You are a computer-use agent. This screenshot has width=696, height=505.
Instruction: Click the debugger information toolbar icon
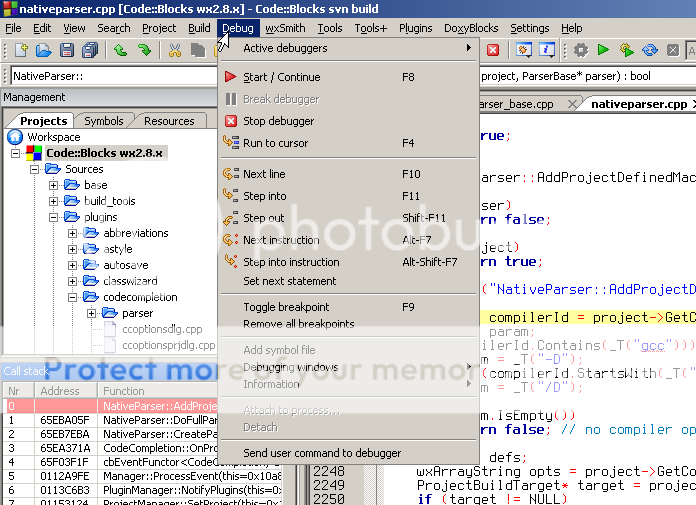(547, 50)
